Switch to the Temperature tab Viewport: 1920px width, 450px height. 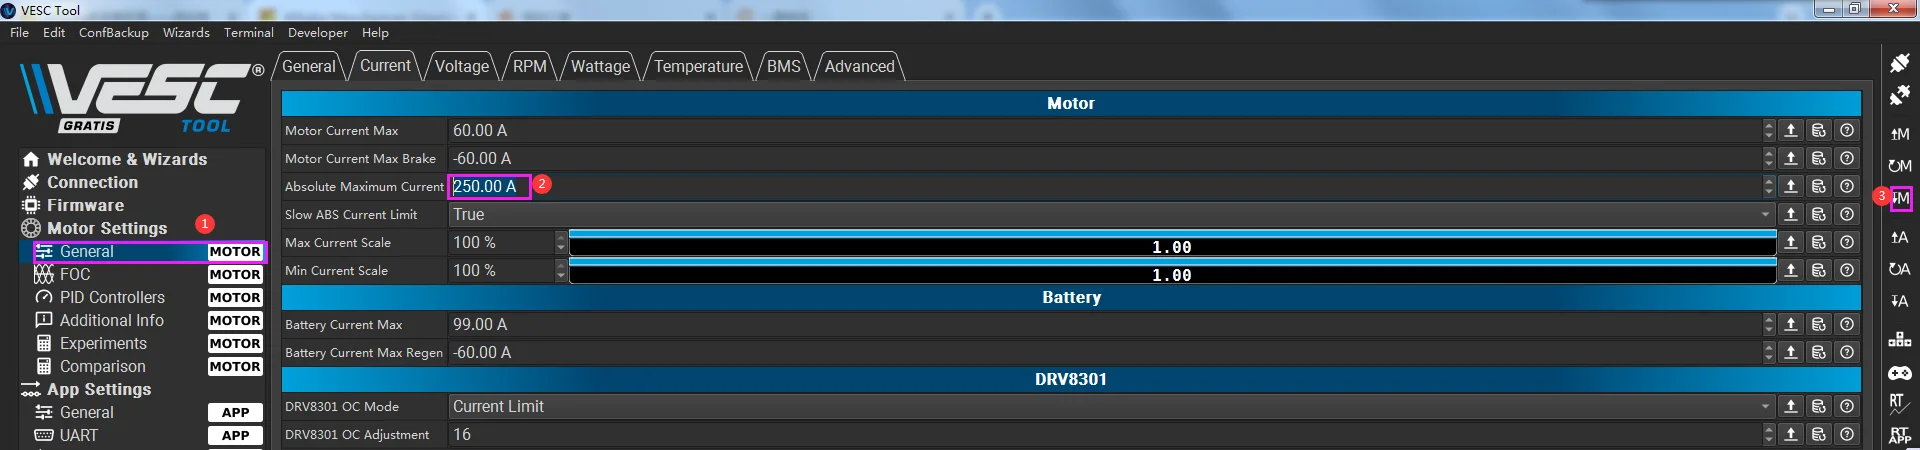point(699,66)
